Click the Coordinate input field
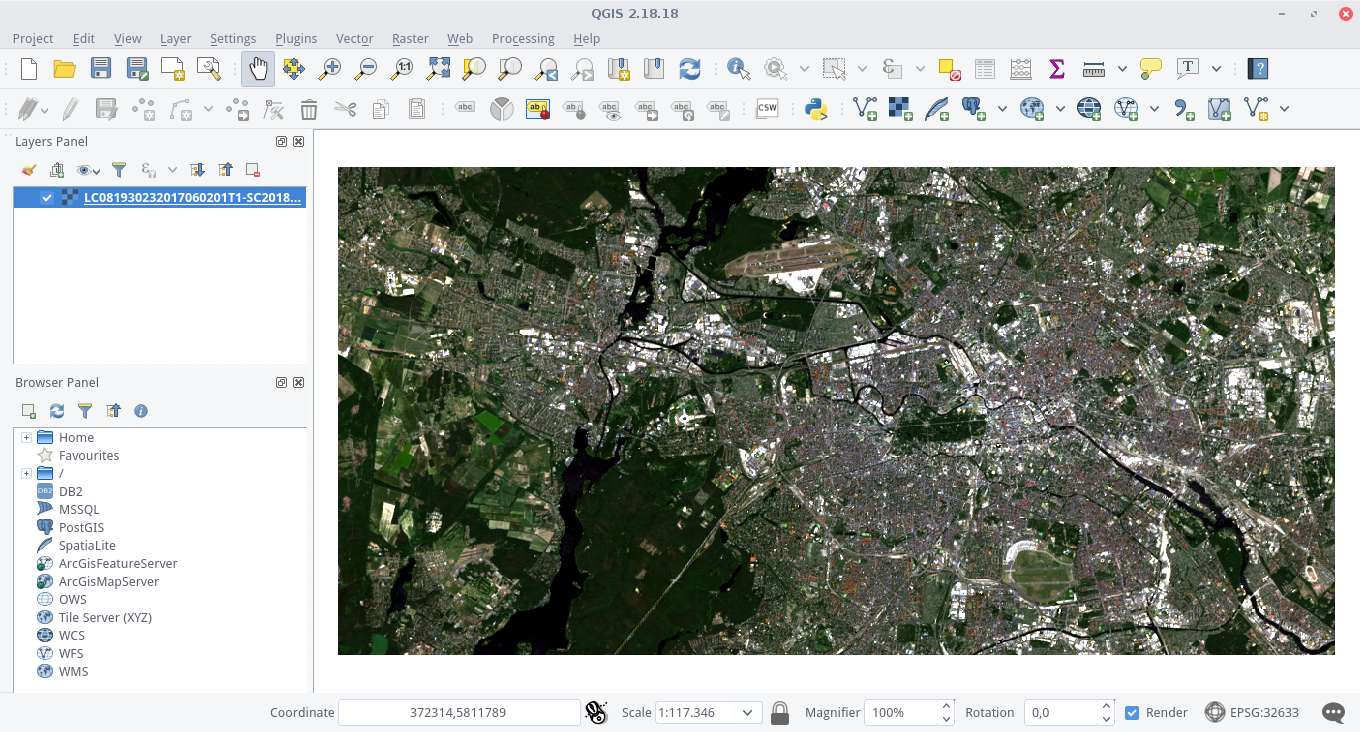This screenshot has height=732, width=1360. point(459,713)
